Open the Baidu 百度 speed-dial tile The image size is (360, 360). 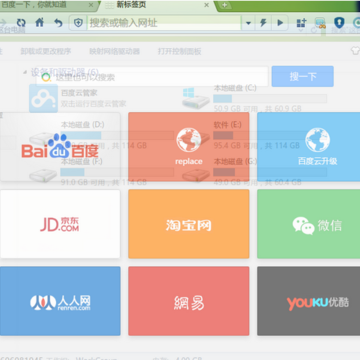pyautogui.click(x=60, y=147)
